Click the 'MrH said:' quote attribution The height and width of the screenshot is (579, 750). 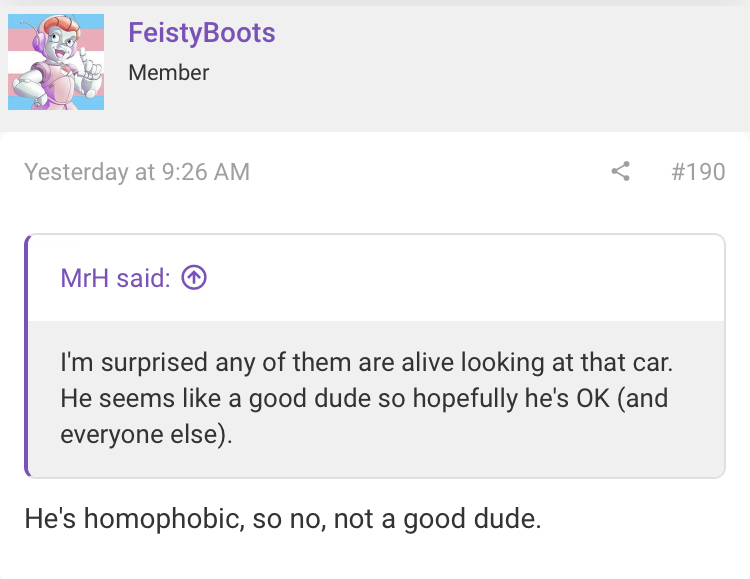click(115, 278)
